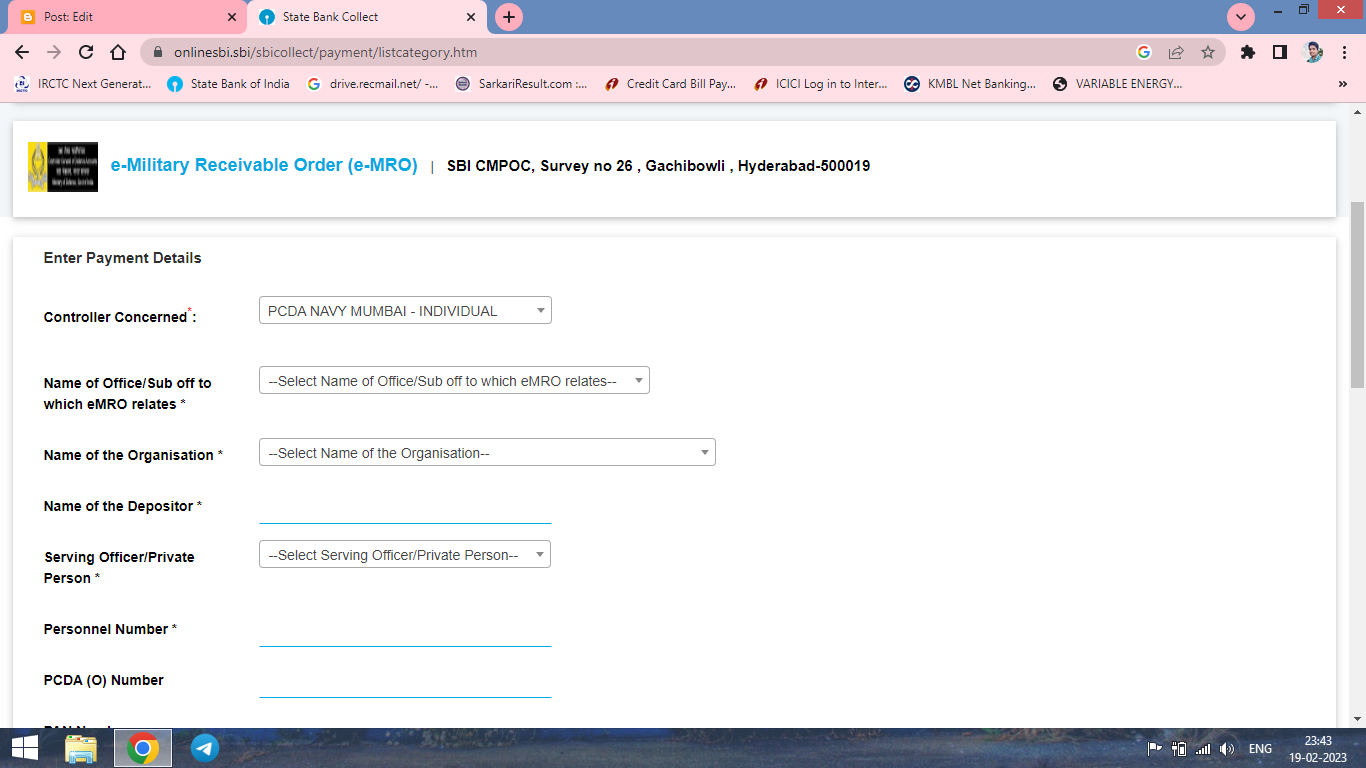This screenshot has width=1366, height=768.
Task: Open the Chrome profile avatar
Action: (1314, 52)
